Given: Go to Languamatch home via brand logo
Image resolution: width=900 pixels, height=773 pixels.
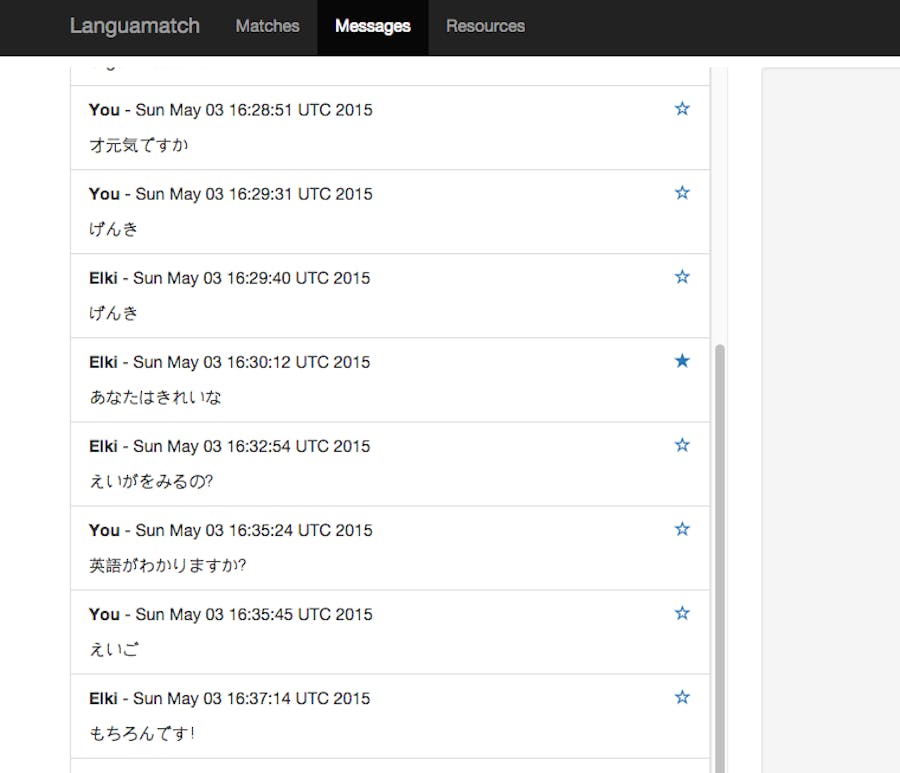Looking at the screenshot, I should pos(134,27).
